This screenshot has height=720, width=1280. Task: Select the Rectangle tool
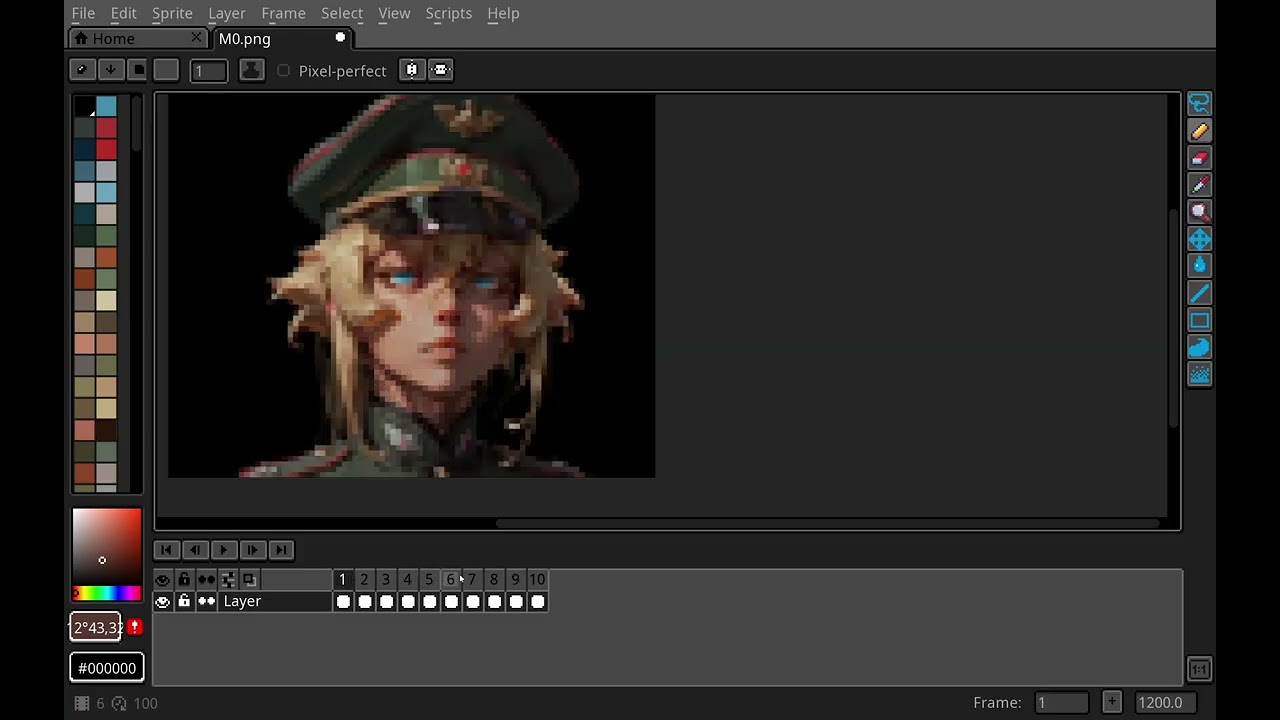tap(1199, 320)
